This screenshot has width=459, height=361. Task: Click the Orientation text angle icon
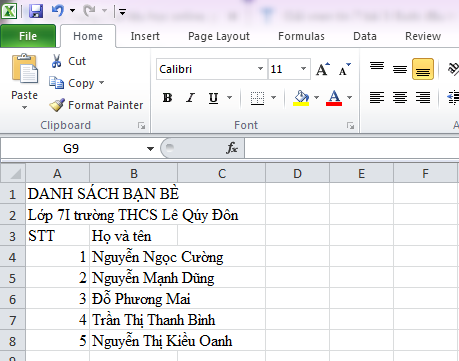coord(453,69)
